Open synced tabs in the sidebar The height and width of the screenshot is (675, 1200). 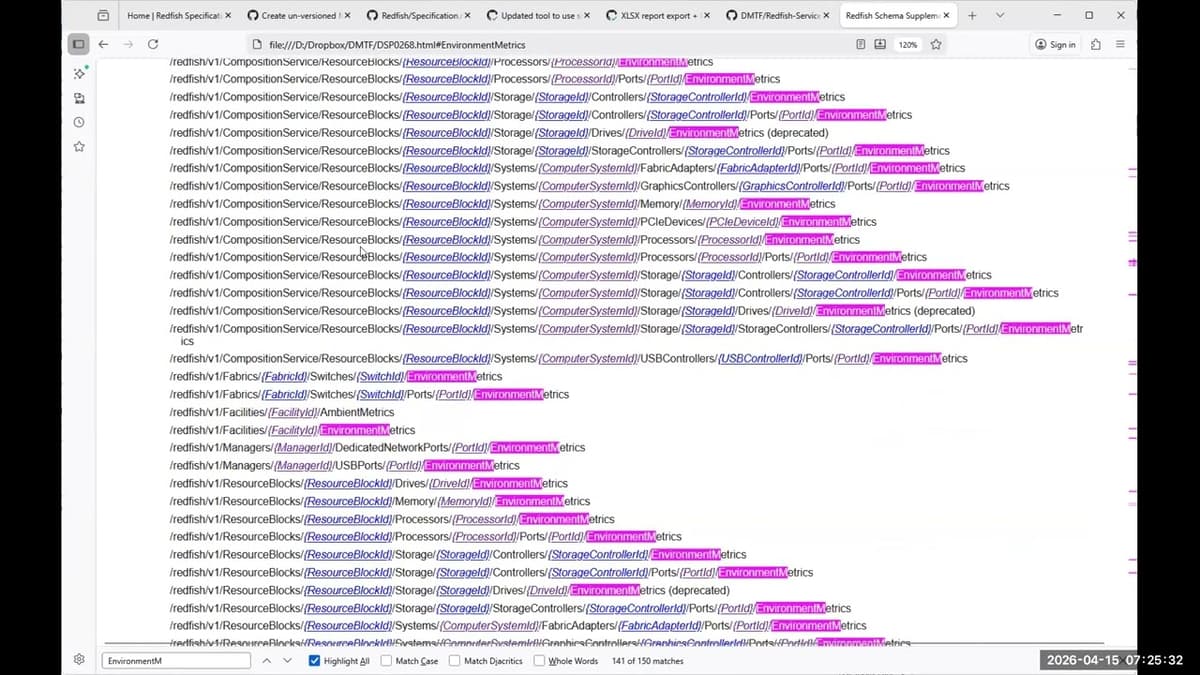click(79, 98)
